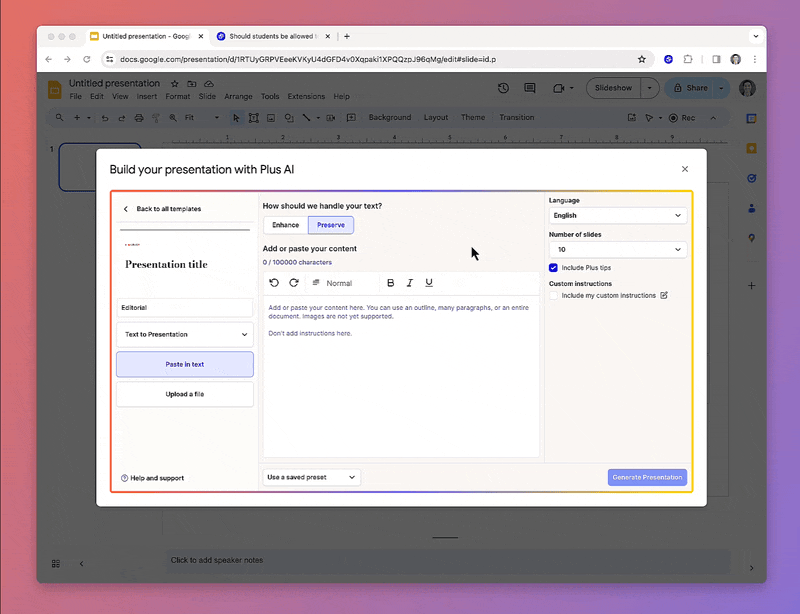800x614 pixels.
Task: Click the Slides toolbar redo arrow
Action: tap(121, 118)
